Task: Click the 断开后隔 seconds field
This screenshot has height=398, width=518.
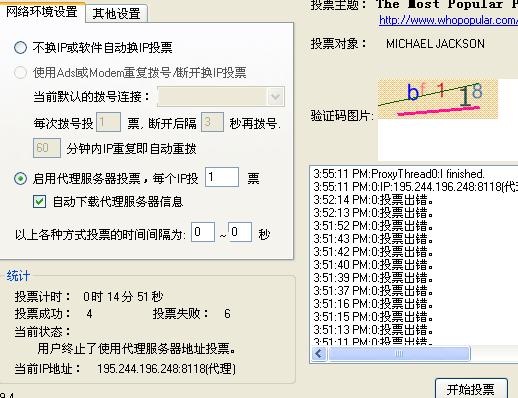Action: pyautogui.click(x=212, y=122)
